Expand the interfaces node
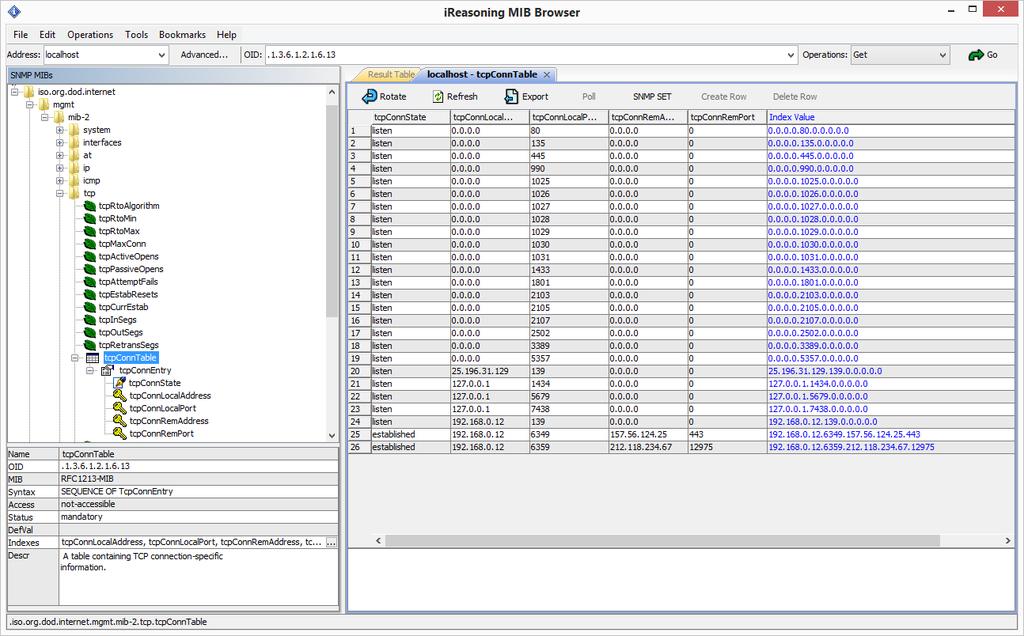The width and height of the screenshot is (1024, 636). pyautogui.click(x=60, y=142)
